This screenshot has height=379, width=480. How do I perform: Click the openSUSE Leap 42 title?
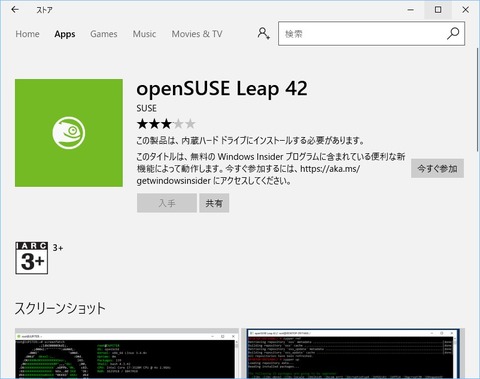(x=222, y=89)
